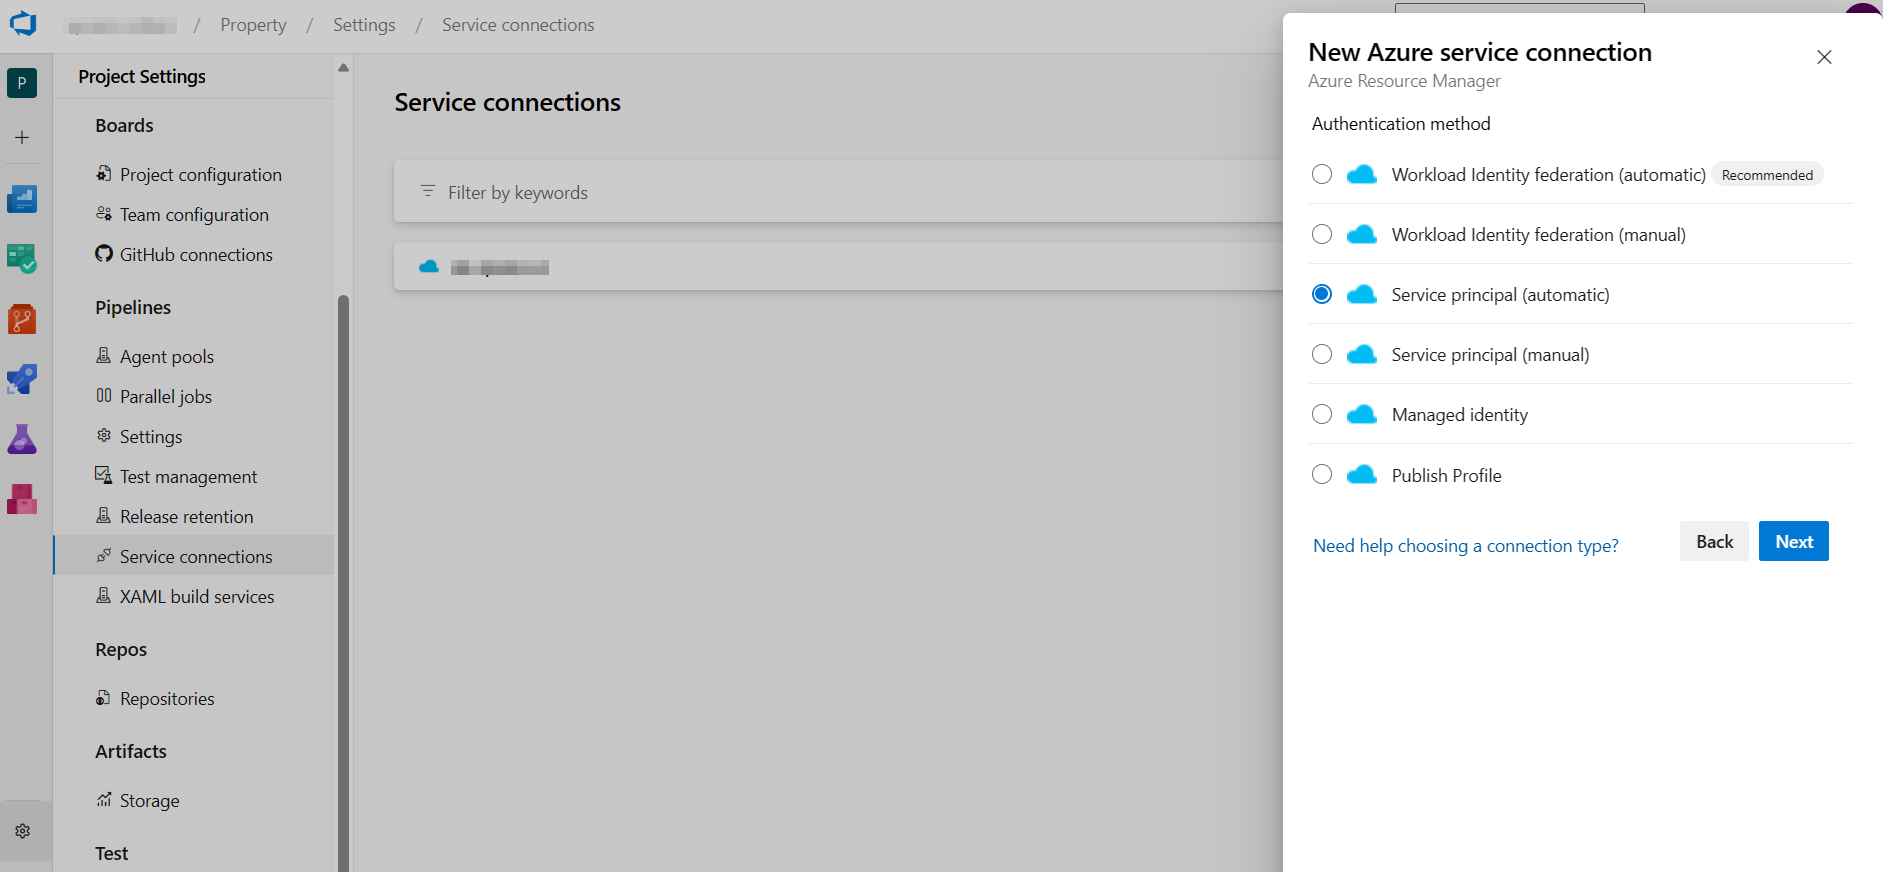The image size is (1883, 872).
Task: Click the Pipelines Settings gear icon
Action: click(x=104, y=435)
